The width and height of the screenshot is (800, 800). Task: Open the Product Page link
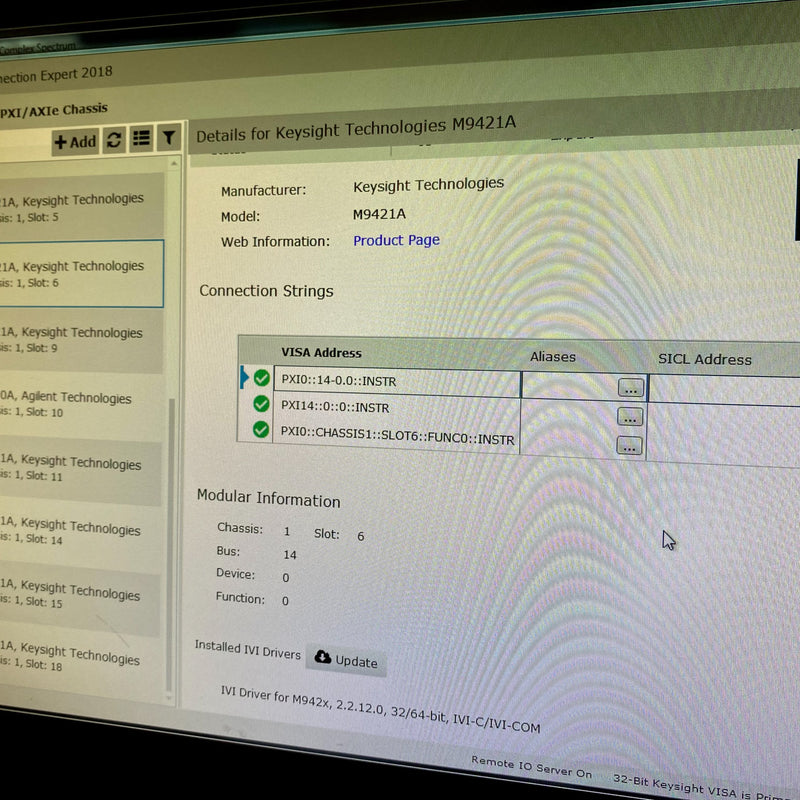[396, 240]
